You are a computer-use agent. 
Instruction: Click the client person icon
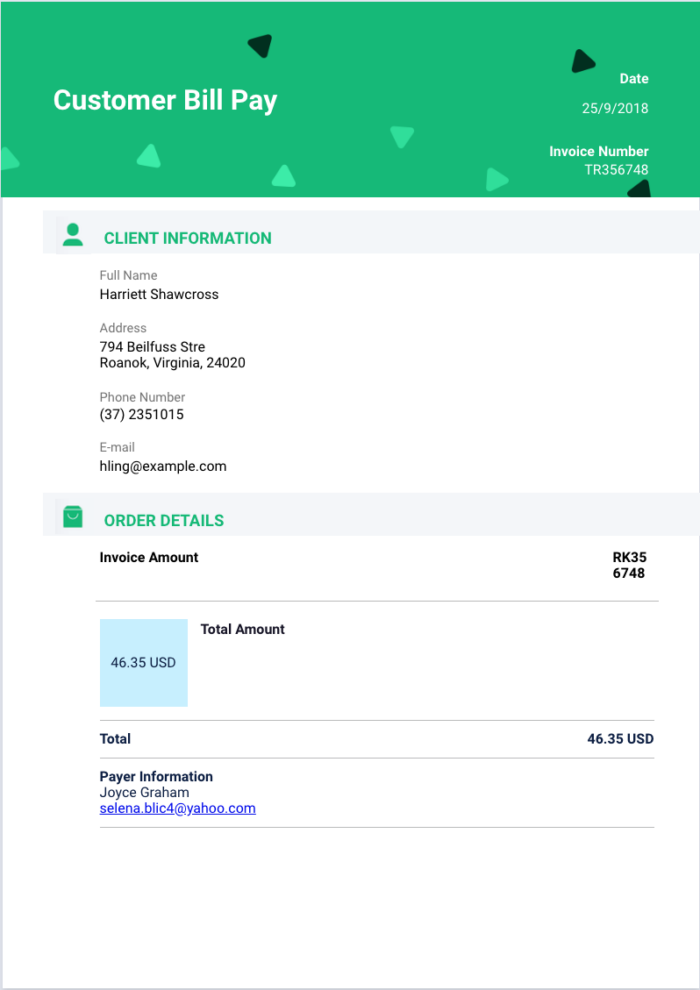point(73,235)
